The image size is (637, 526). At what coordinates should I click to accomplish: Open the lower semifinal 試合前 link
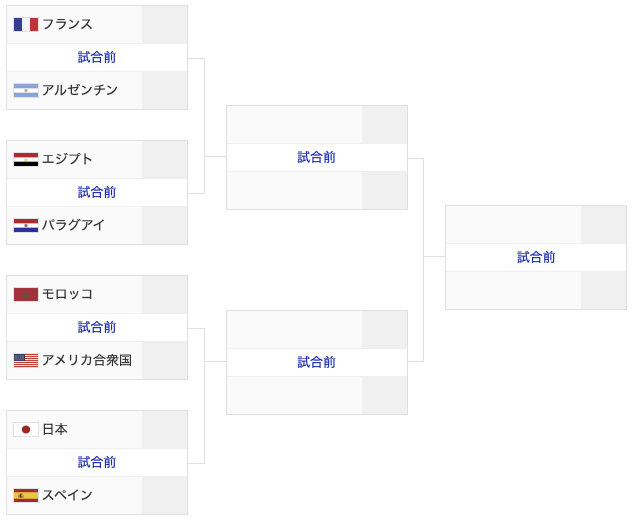316,362
